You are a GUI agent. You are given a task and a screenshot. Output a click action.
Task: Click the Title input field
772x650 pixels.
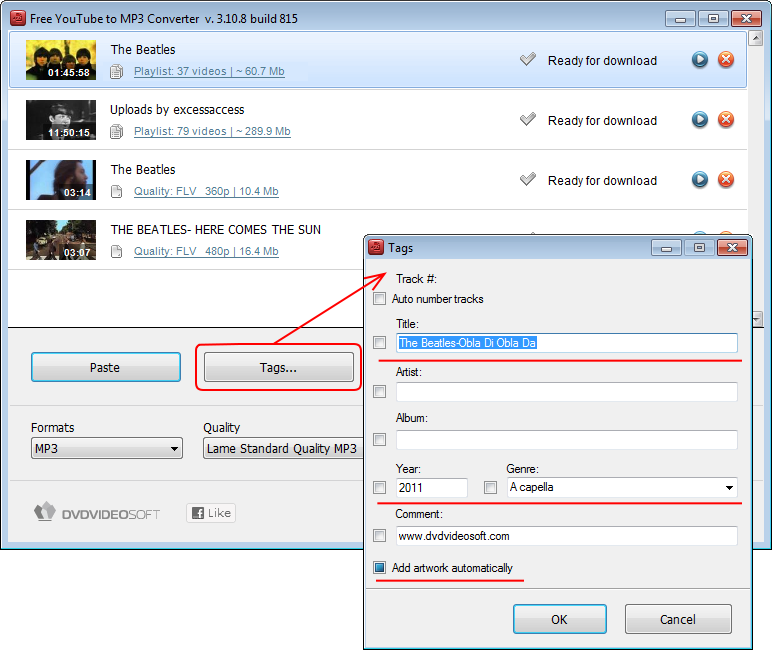[567, 343]
